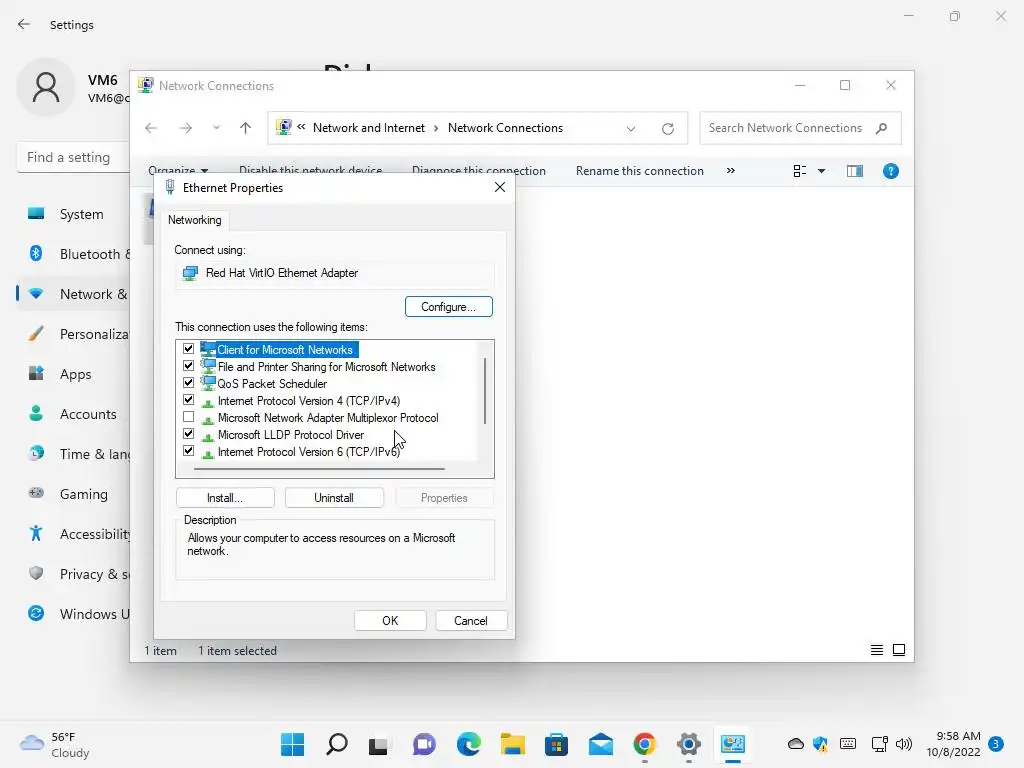
Task: Click volume icon in system tray
Action: pos(904,744)
